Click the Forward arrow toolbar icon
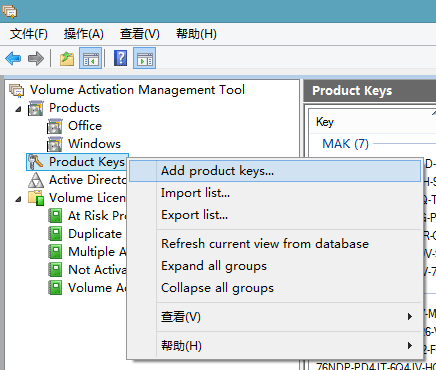 (x=36, y=59)
